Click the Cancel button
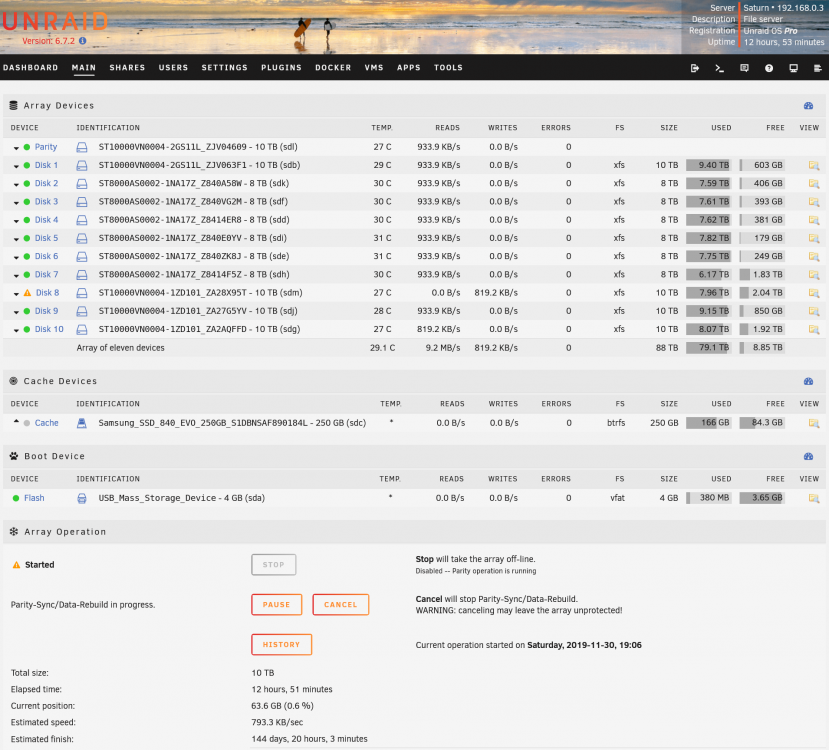This screenshot has height=750, width=829. (340, 605)
